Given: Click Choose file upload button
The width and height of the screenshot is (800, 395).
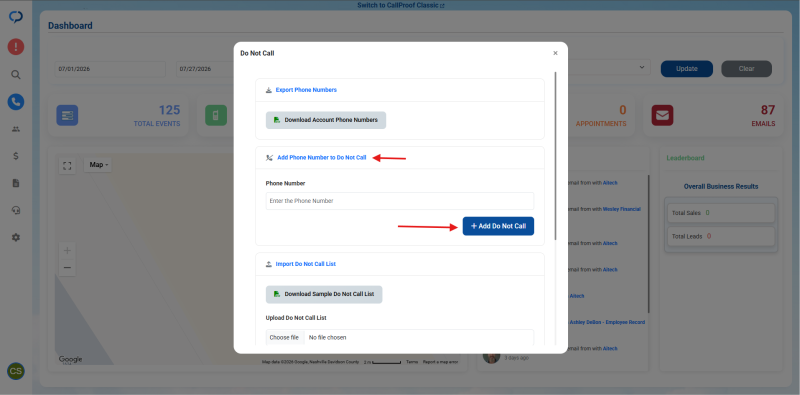Looking at the screenshot, I should point(284,337).
